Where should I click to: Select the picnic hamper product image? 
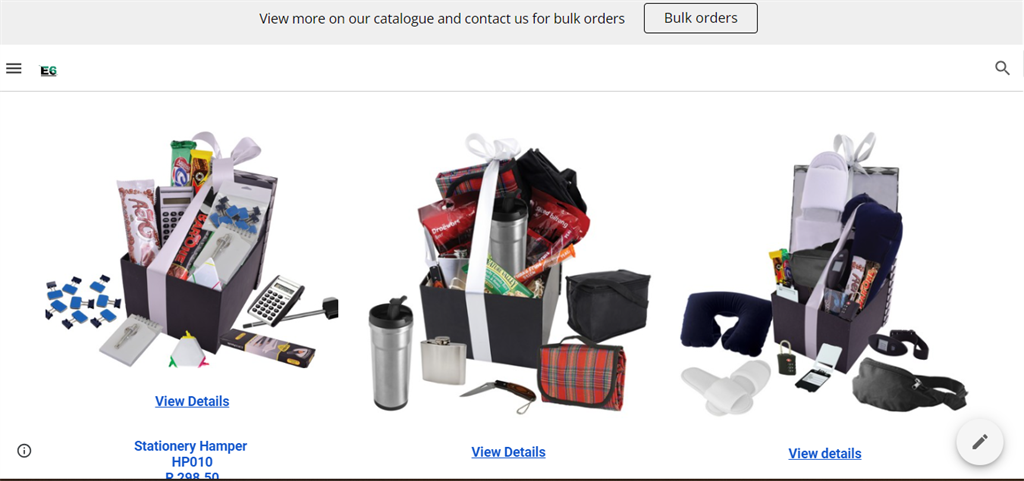click(x=509, y=273)
